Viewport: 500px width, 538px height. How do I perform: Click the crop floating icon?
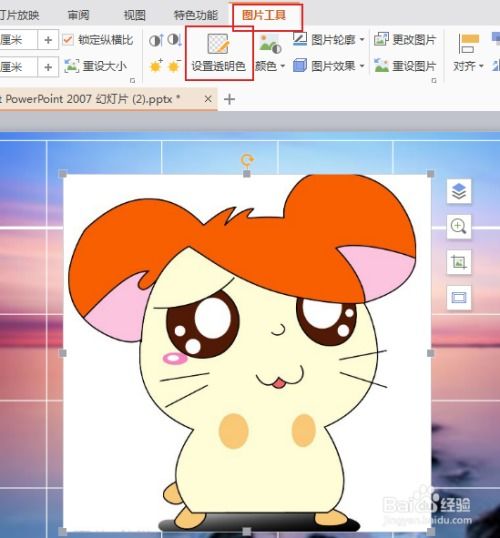(x=459, y=262)
